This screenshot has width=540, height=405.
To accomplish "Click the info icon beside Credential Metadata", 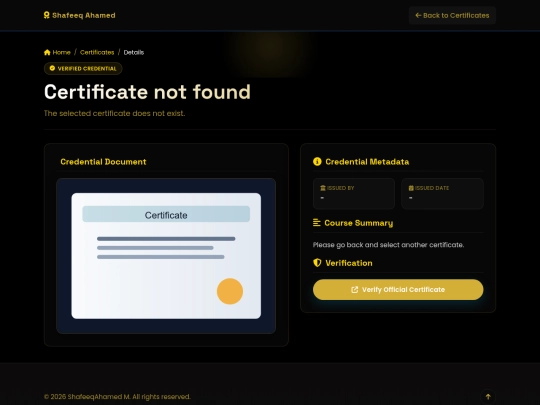I will pos(317,162).
